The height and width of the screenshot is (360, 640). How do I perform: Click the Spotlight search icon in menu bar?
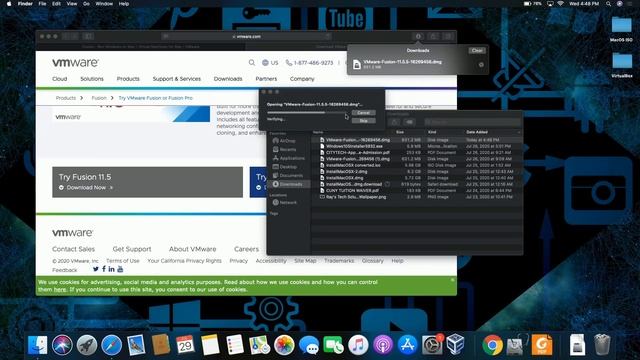608,4
